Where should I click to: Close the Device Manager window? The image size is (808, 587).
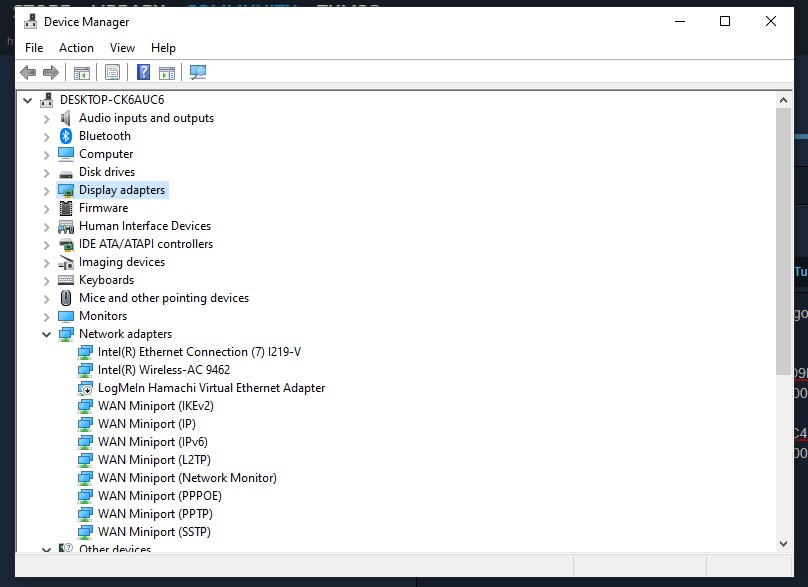[771, 21]
